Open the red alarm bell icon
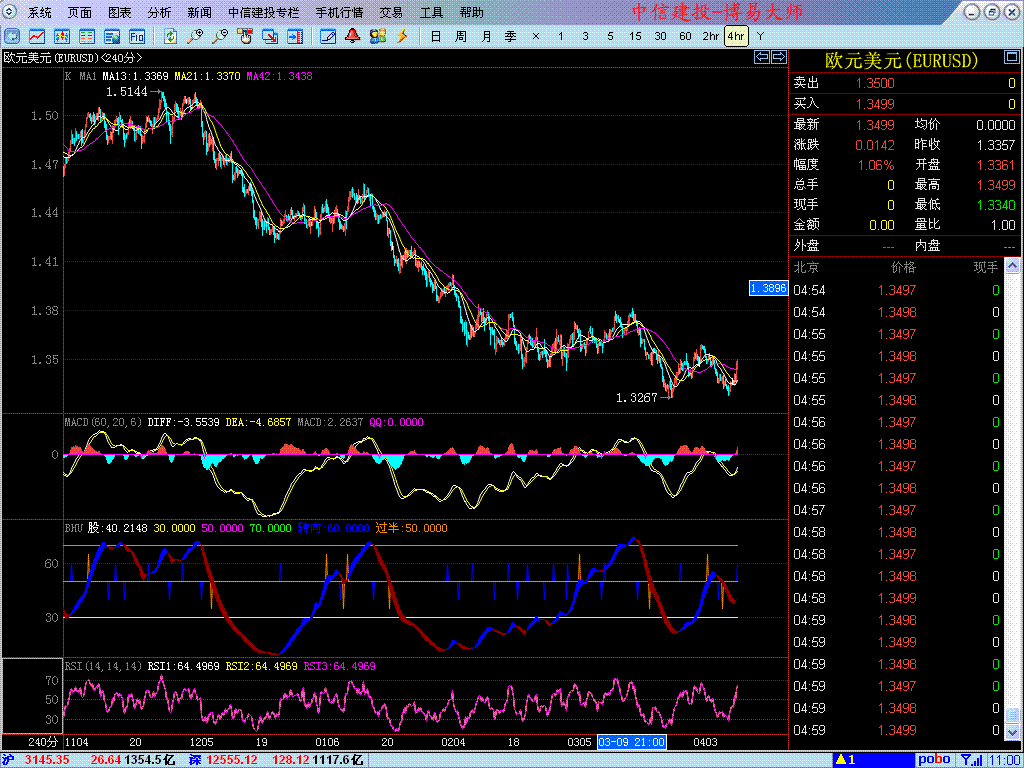The height and width of the screenshot is (768, 1024). (x=352, y=36)
